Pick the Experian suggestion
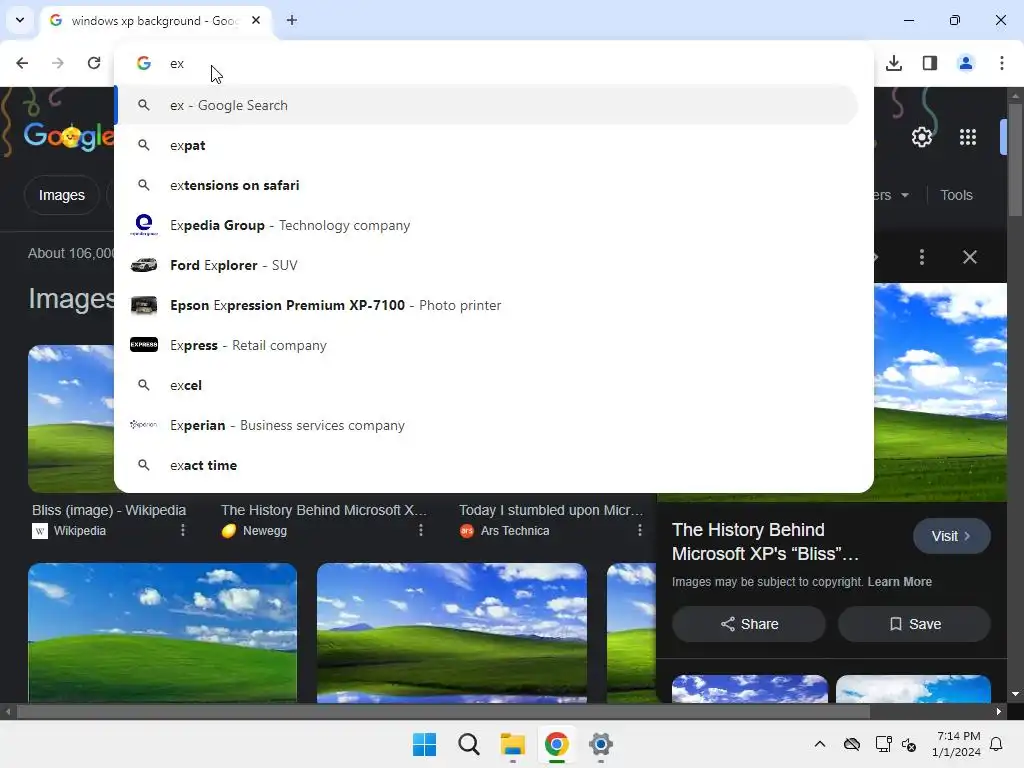This screenshot has width=1024, height=768. tap(487, 425)
